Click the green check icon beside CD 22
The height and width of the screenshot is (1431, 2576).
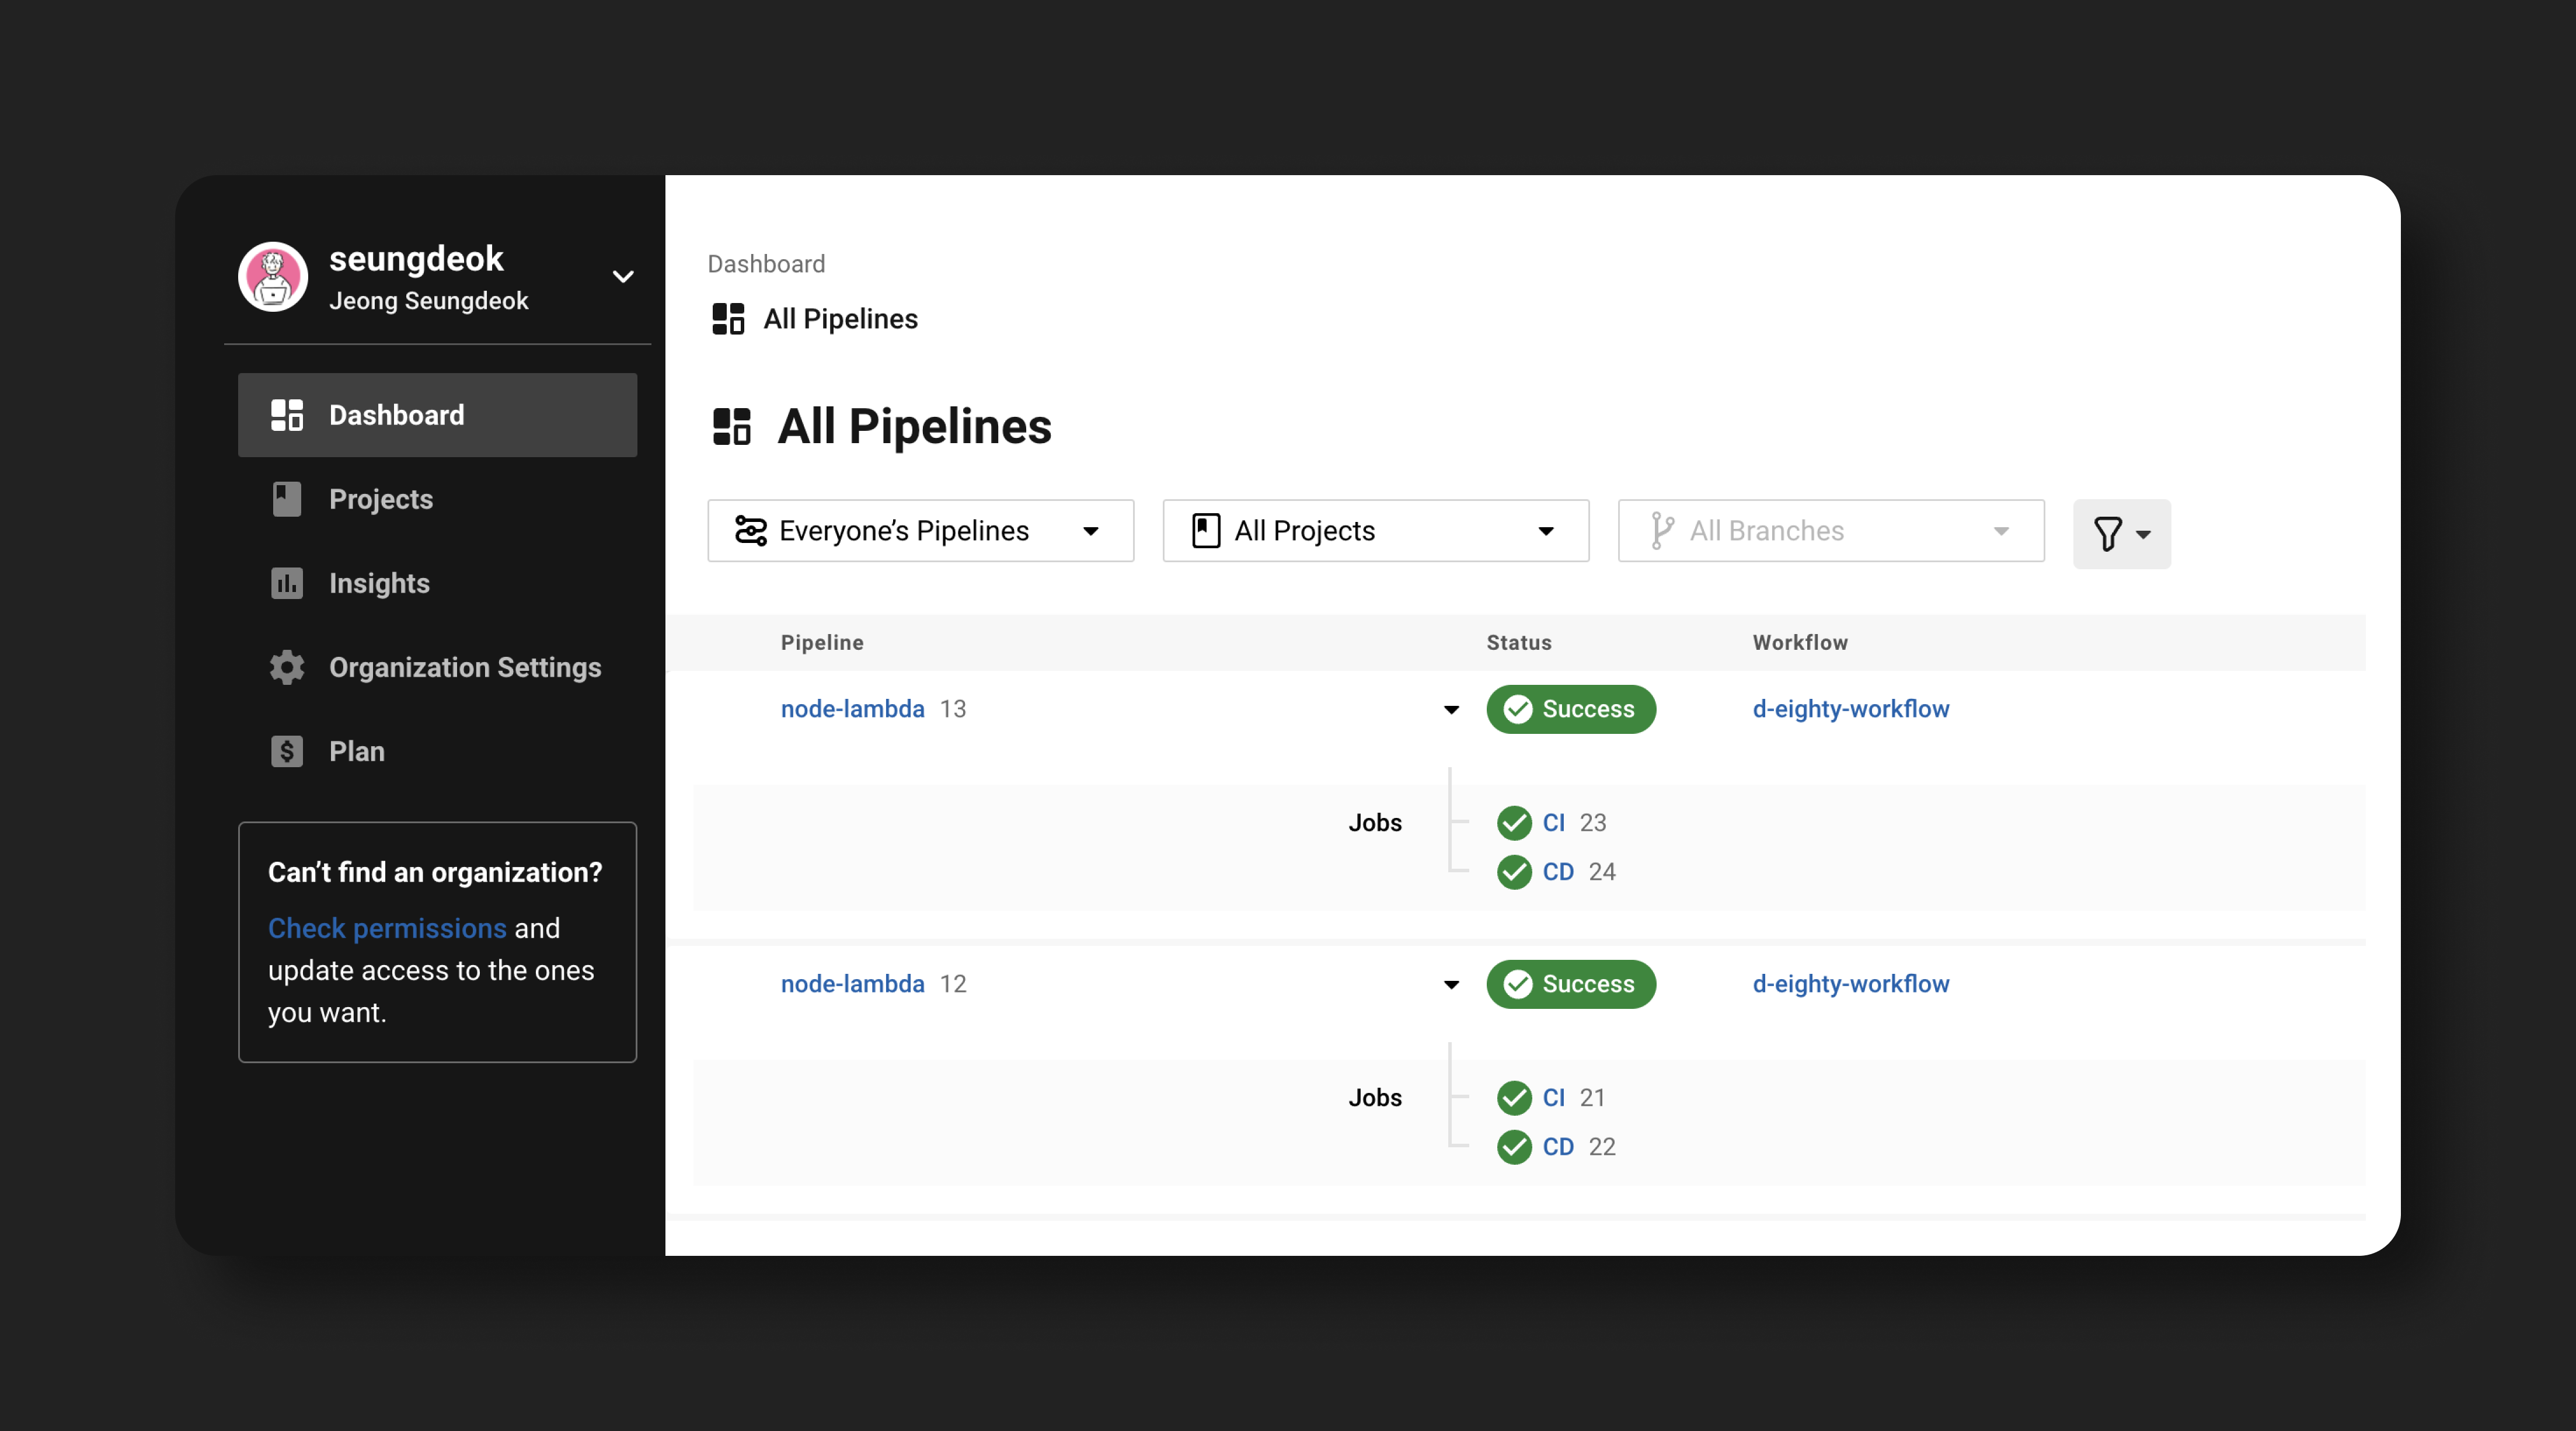pyautogui.click(x=1514, y=1147)
